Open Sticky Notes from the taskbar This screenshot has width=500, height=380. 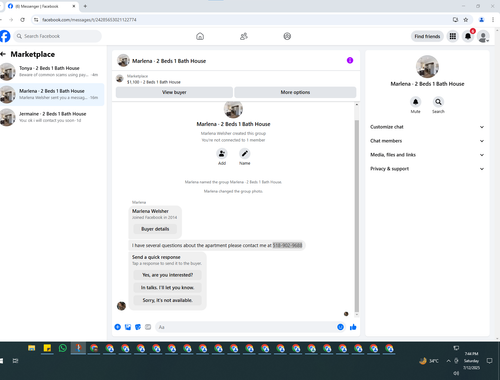pos(47,348)
